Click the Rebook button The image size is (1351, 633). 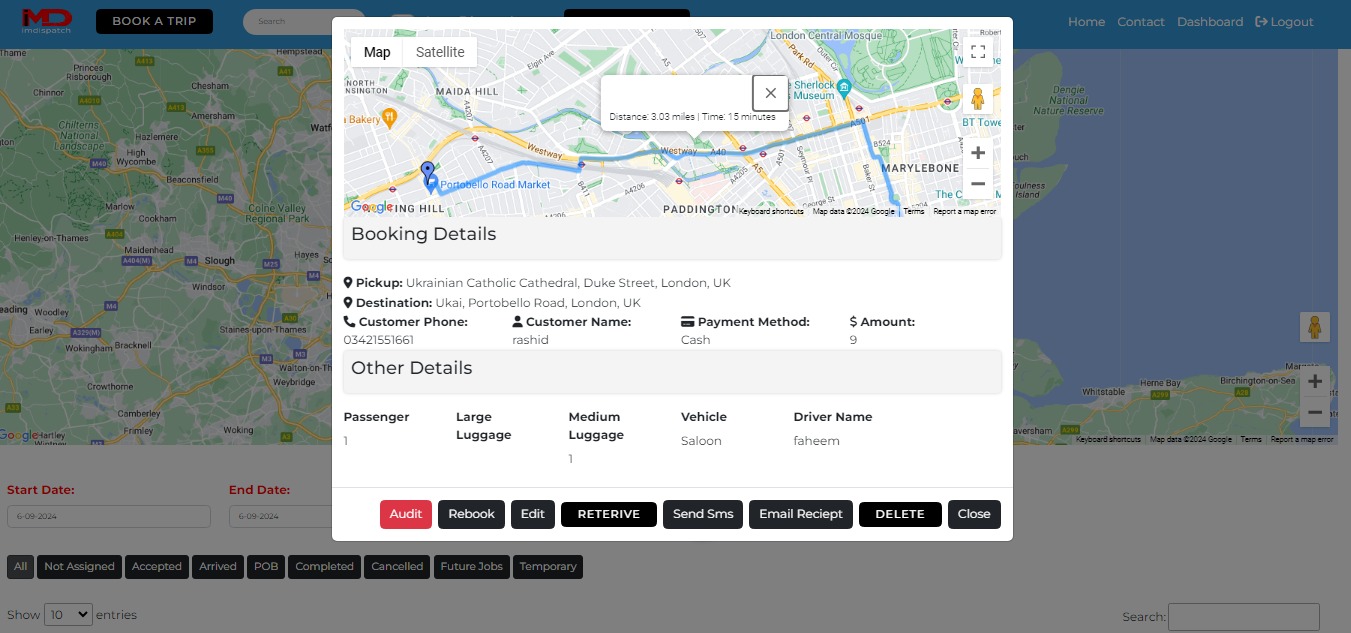[471, 514]
